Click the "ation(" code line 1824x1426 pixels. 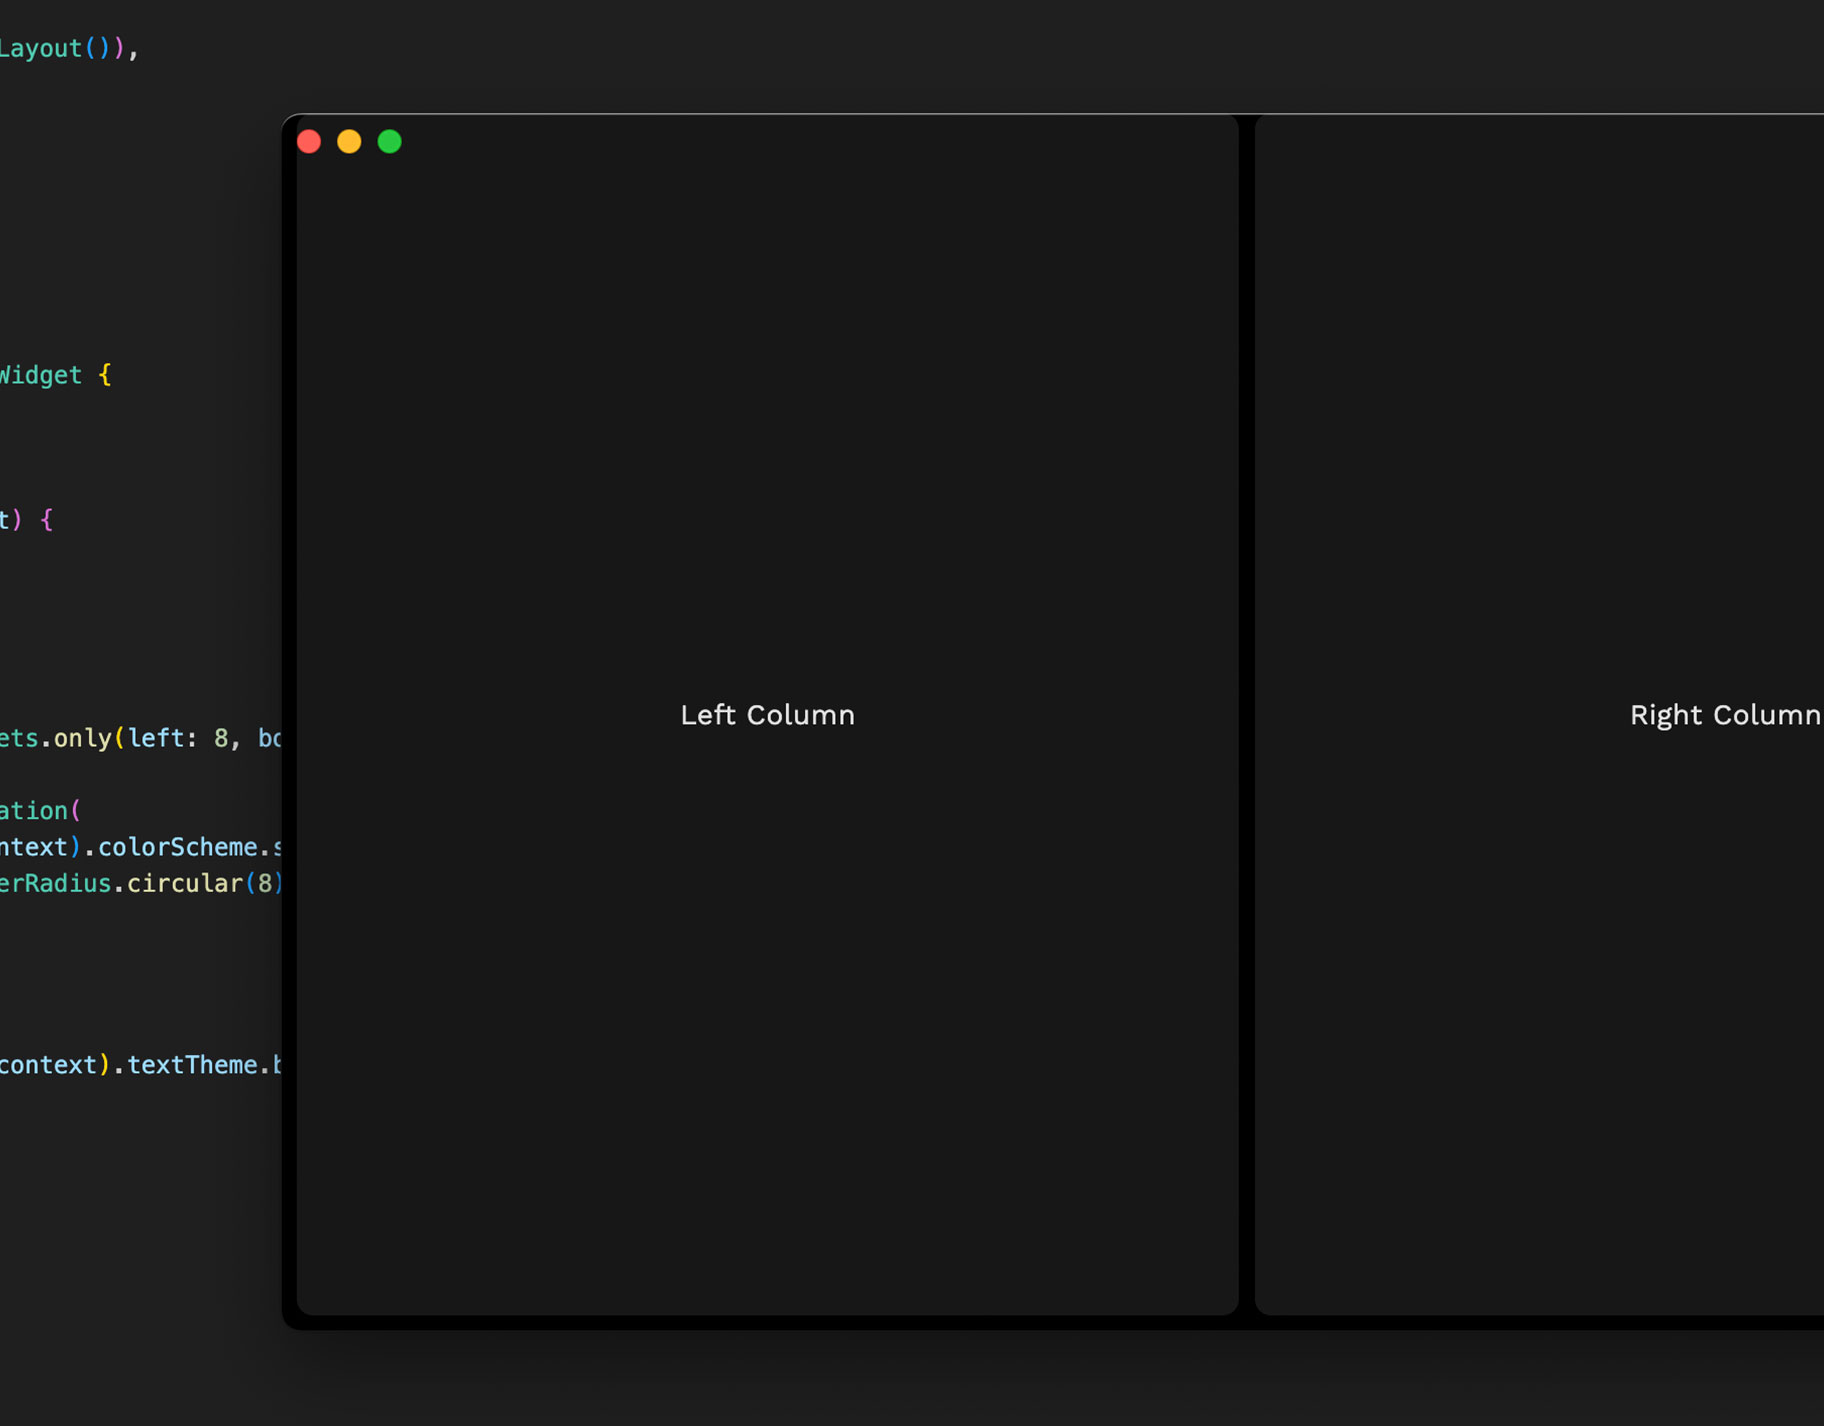40,810
